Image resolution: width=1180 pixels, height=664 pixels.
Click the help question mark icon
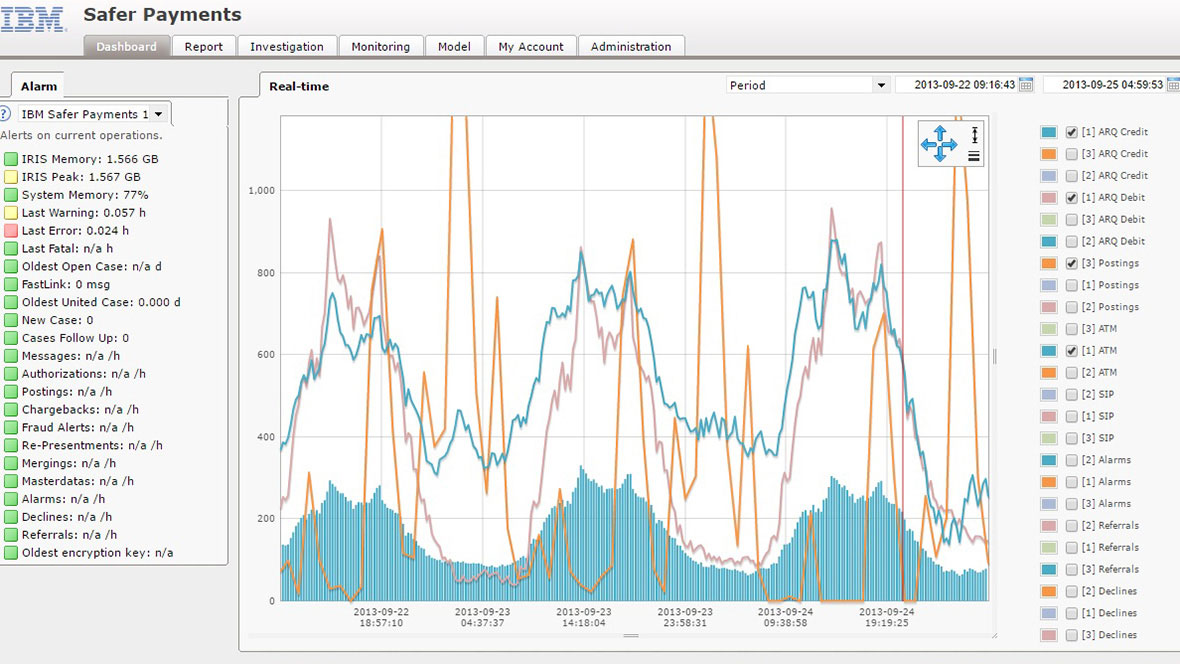[5, 114]
